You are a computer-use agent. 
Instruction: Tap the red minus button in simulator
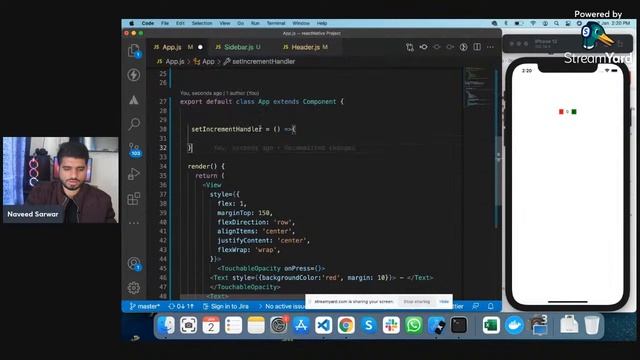[x=561, y=111]
